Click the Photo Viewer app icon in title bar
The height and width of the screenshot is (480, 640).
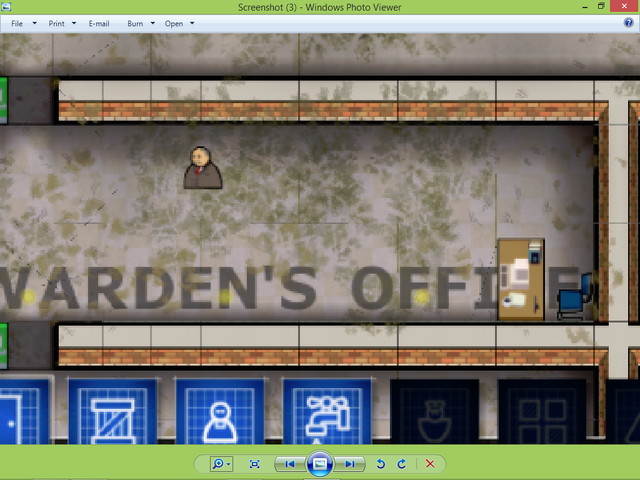pyautogui.click(x=6, y=7)
